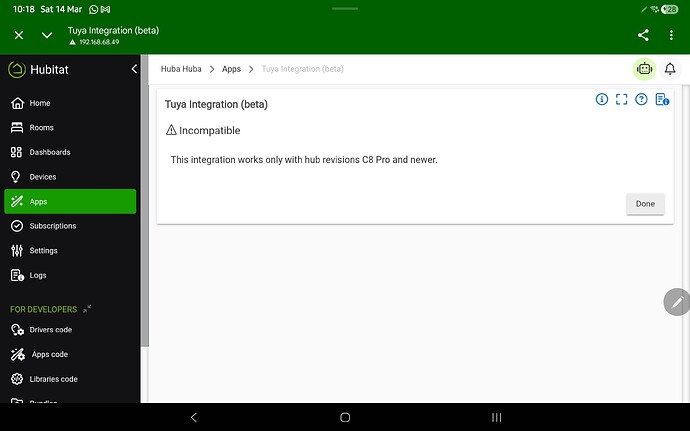This screenshot has width=690, height=431.
Task: Open Drivers code in developer section
Action: pos(70,330)
